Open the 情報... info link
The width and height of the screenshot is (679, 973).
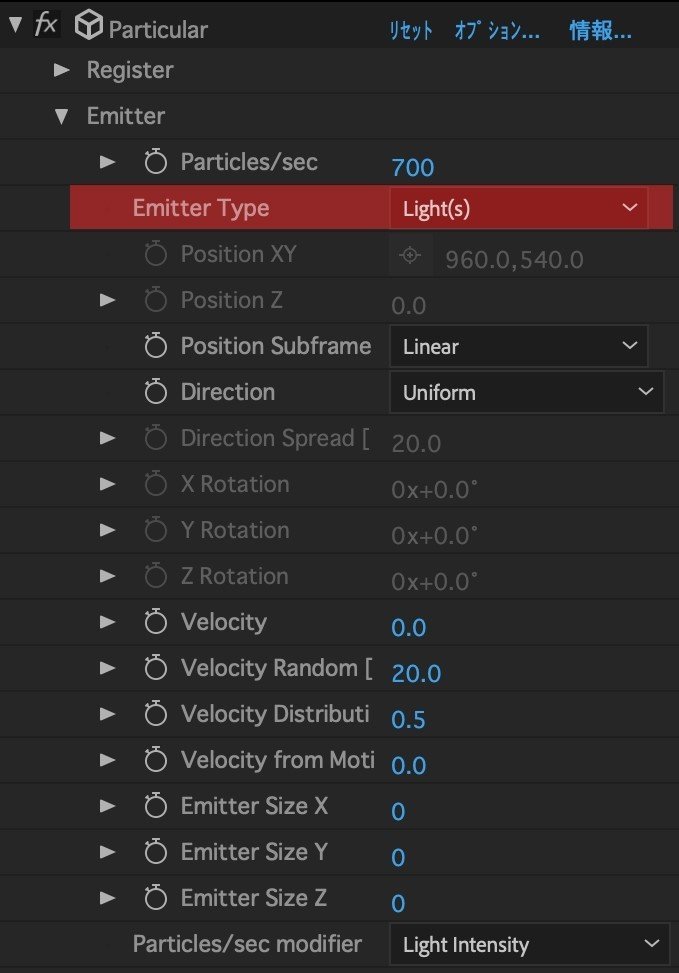point(600,30)
